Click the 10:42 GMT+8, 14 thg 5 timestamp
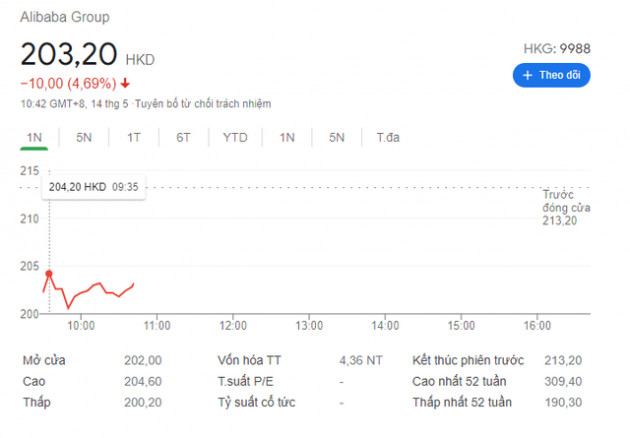This screenshot has height=438, width=630. pyautogui.click(x=74, y=104)
